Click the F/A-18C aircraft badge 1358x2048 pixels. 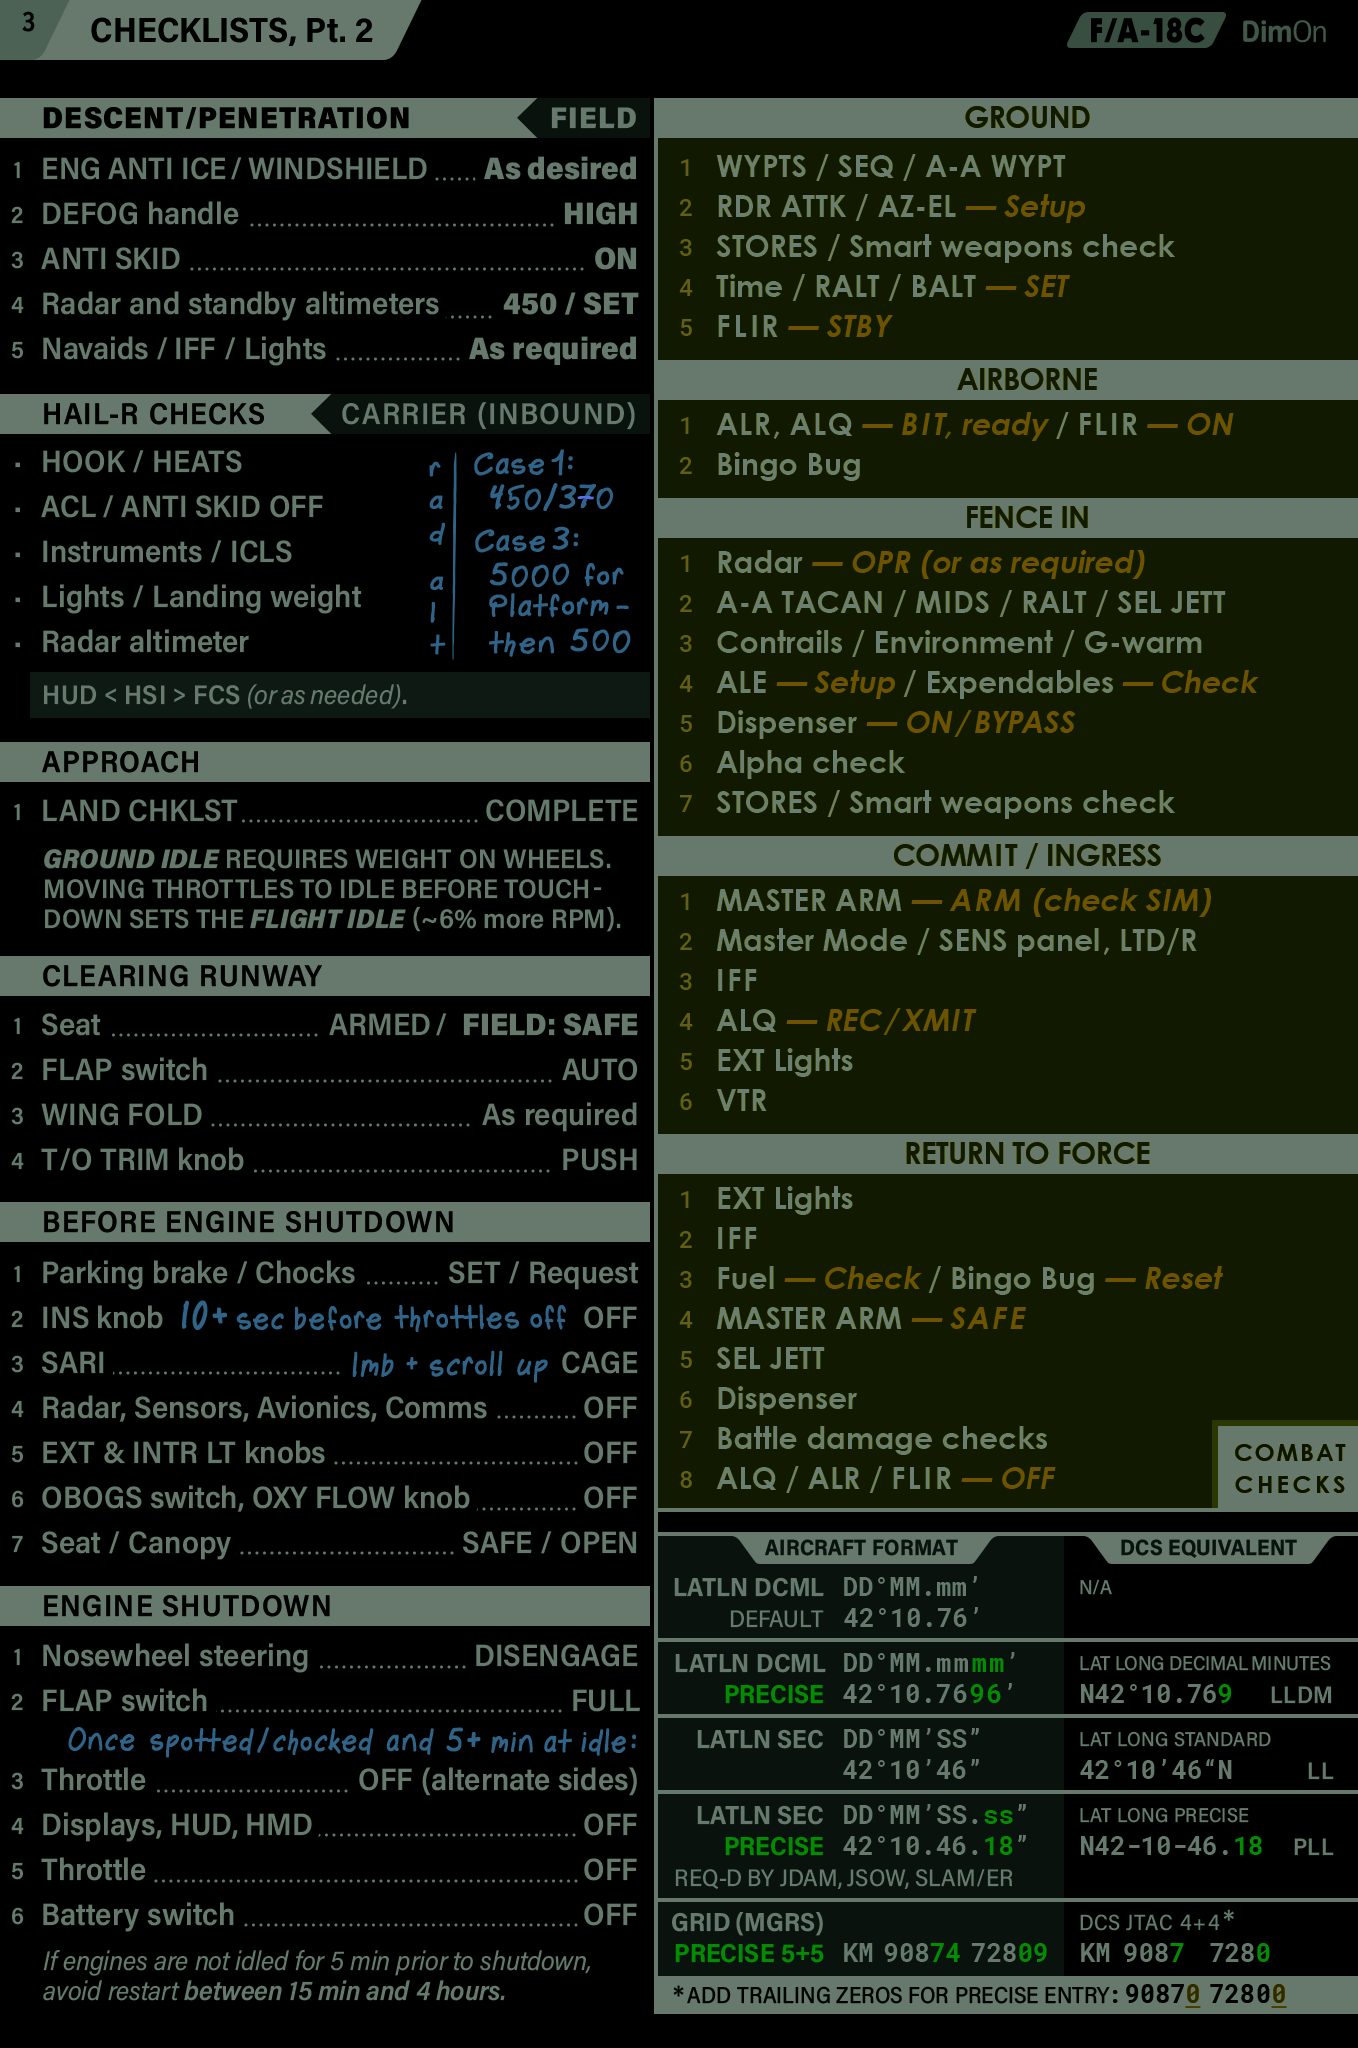tap(1146, 31)
